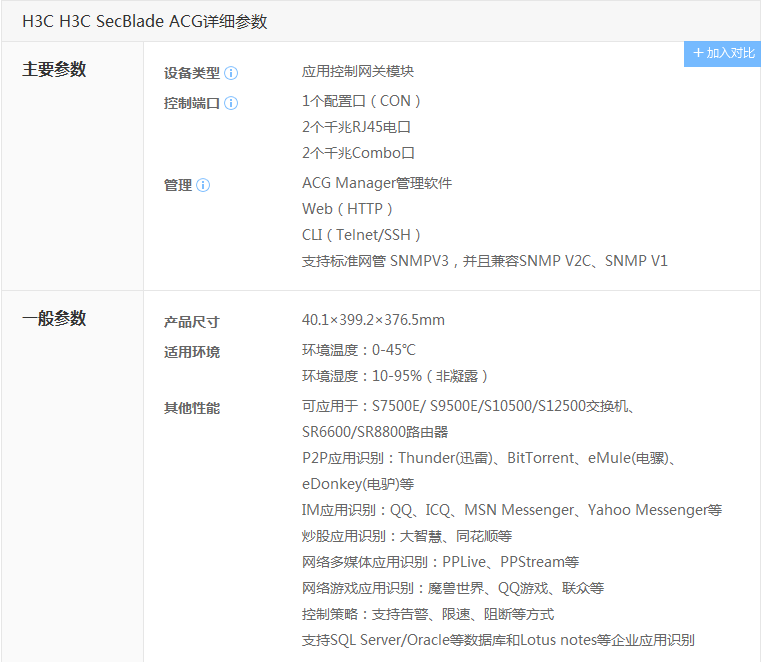This screenshot has width=761, height=662.
Task: Select the 设备类型 label
Action: 192,73
